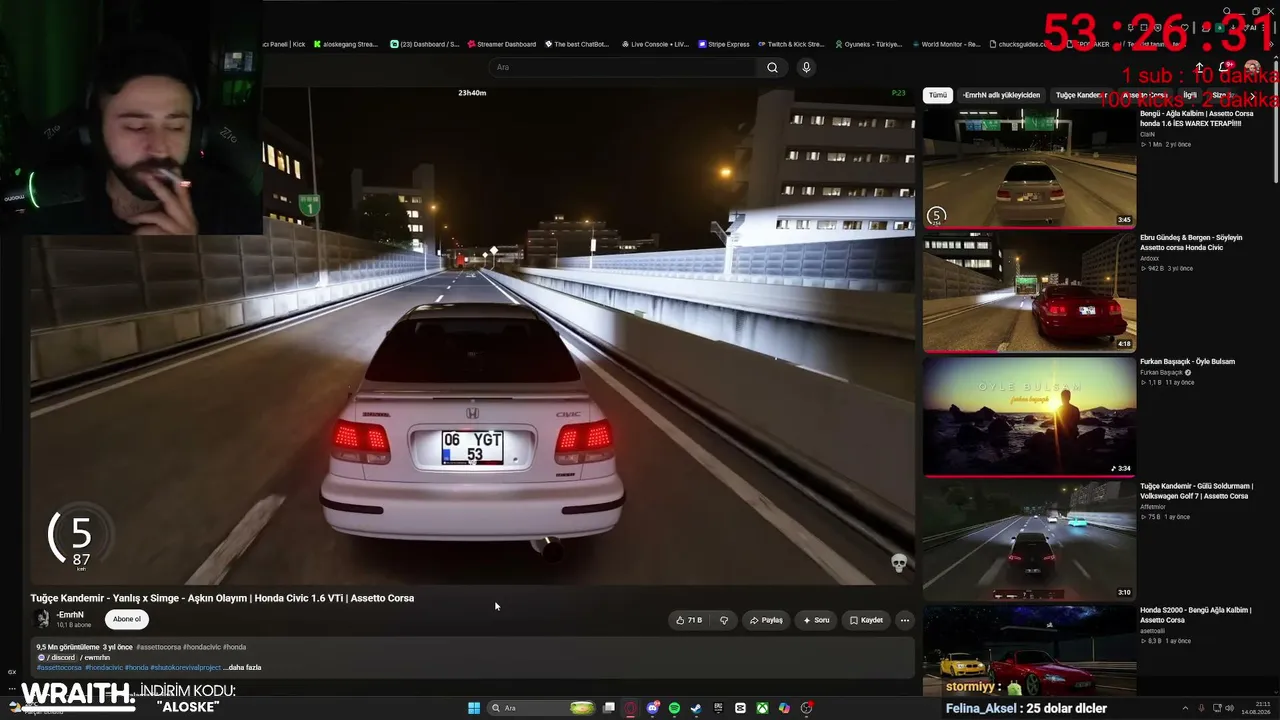
Task: Click the #shutokorevivalproject hashtag
Action: click(186, 668)
